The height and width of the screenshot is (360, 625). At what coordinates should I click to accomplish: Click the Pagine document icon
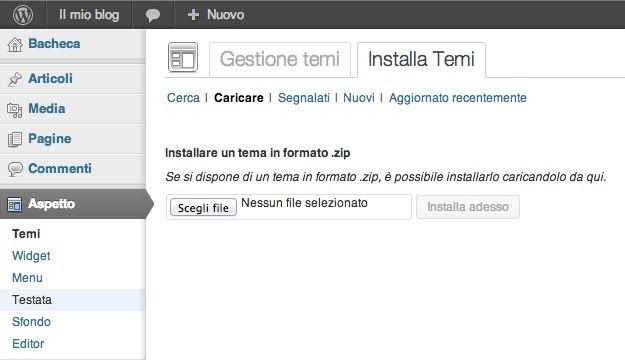15,139
